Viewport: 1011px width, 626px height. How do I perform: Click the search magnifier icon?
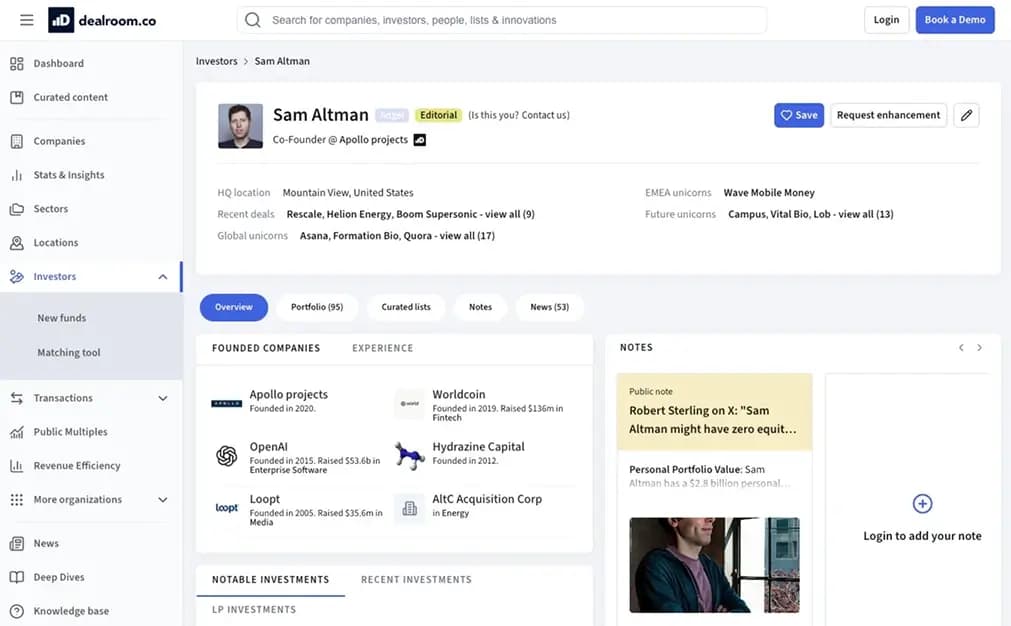[x=253, y=20]
